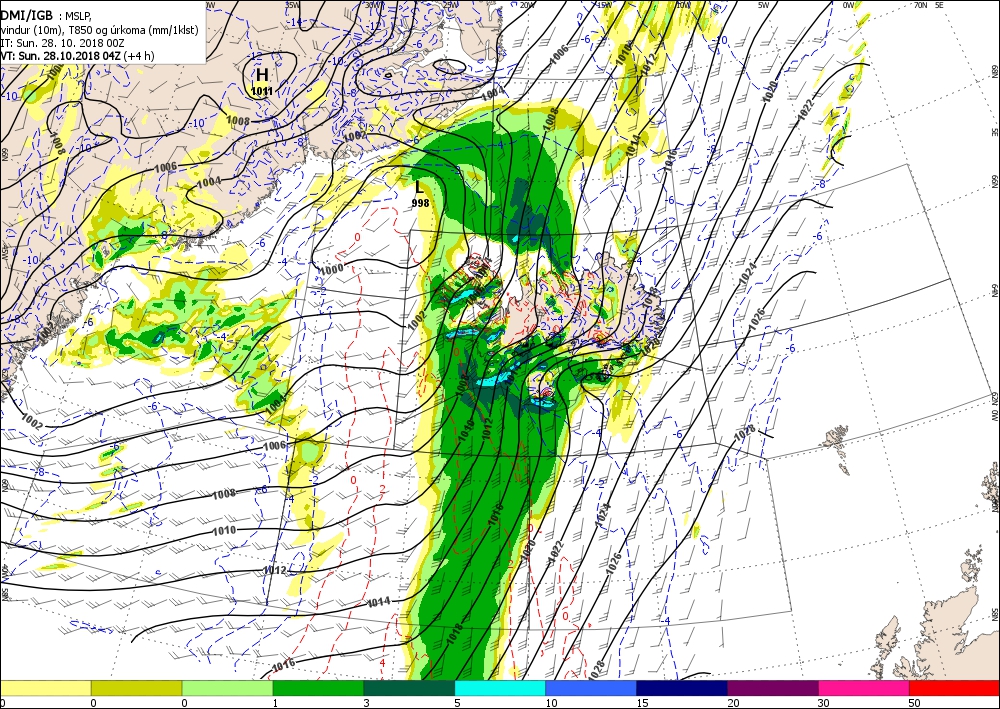Click the '-14' temperature contour label
The height and width of the screenshot is (709, 1000).
point(293,22)
